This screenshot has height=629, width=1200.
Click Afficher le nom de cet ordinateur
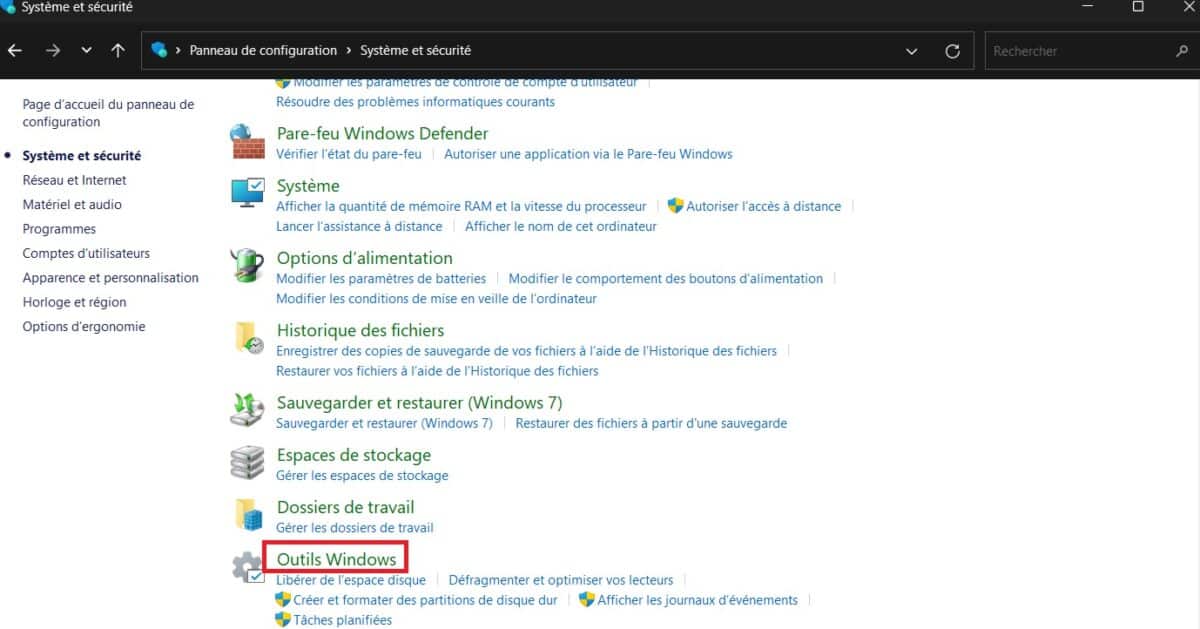coord(561,226)
